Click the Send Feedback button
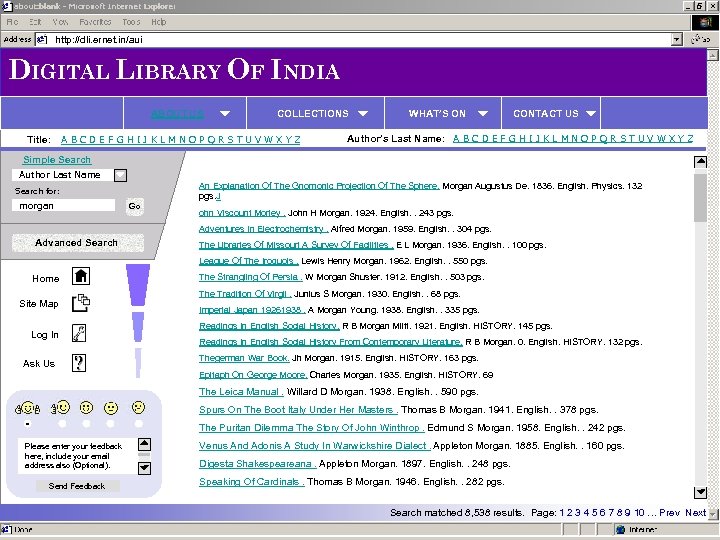Screen dimensions: 720x540 [x=78, y=486]
